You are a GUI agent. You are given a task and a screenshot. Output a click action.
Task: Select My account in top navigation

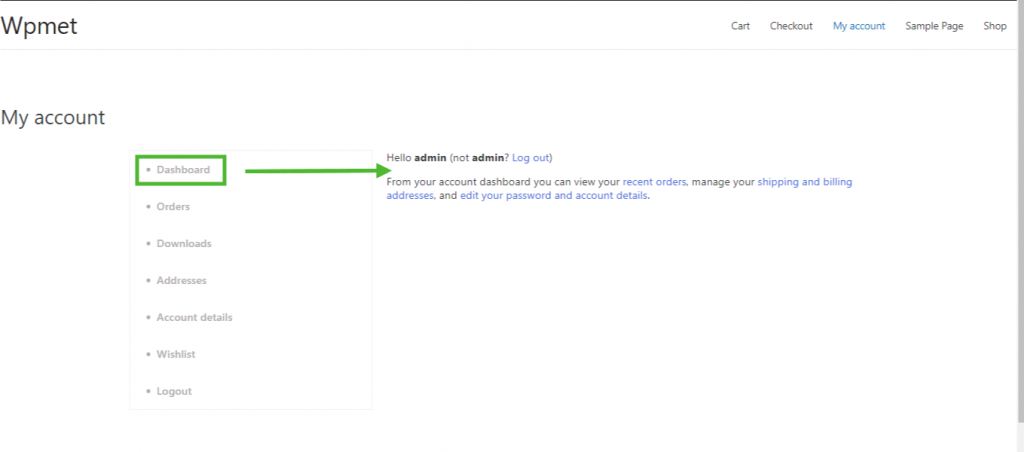(859, 26)
